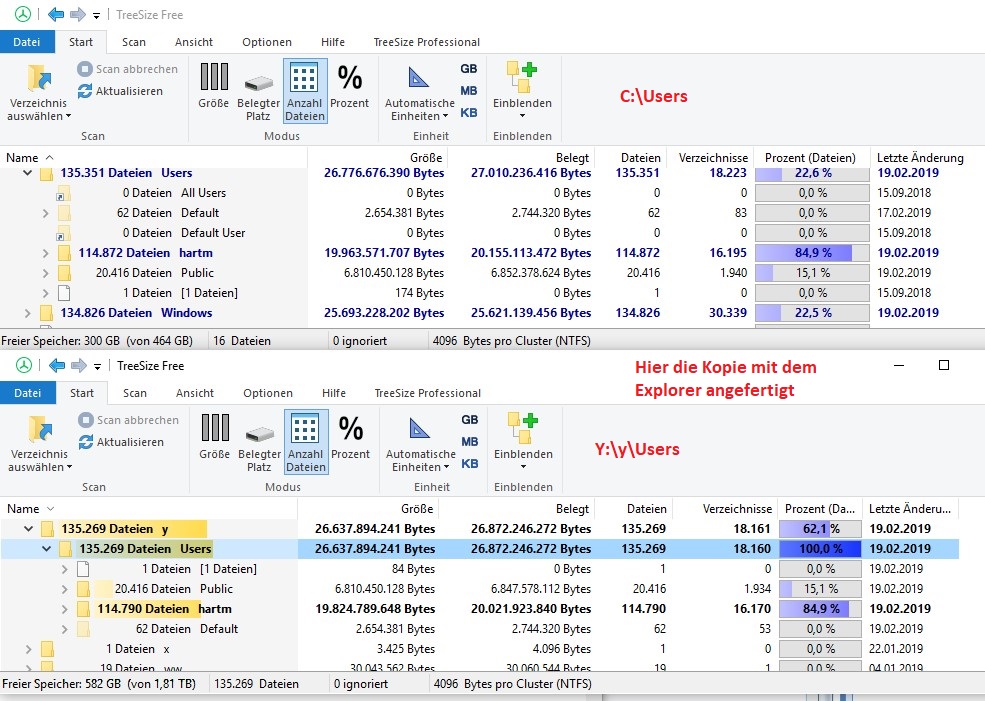Open Automatische Einheiten dropdown in top window
The height and width of the screenshot is (701, 985).
[x=420, y=110]
